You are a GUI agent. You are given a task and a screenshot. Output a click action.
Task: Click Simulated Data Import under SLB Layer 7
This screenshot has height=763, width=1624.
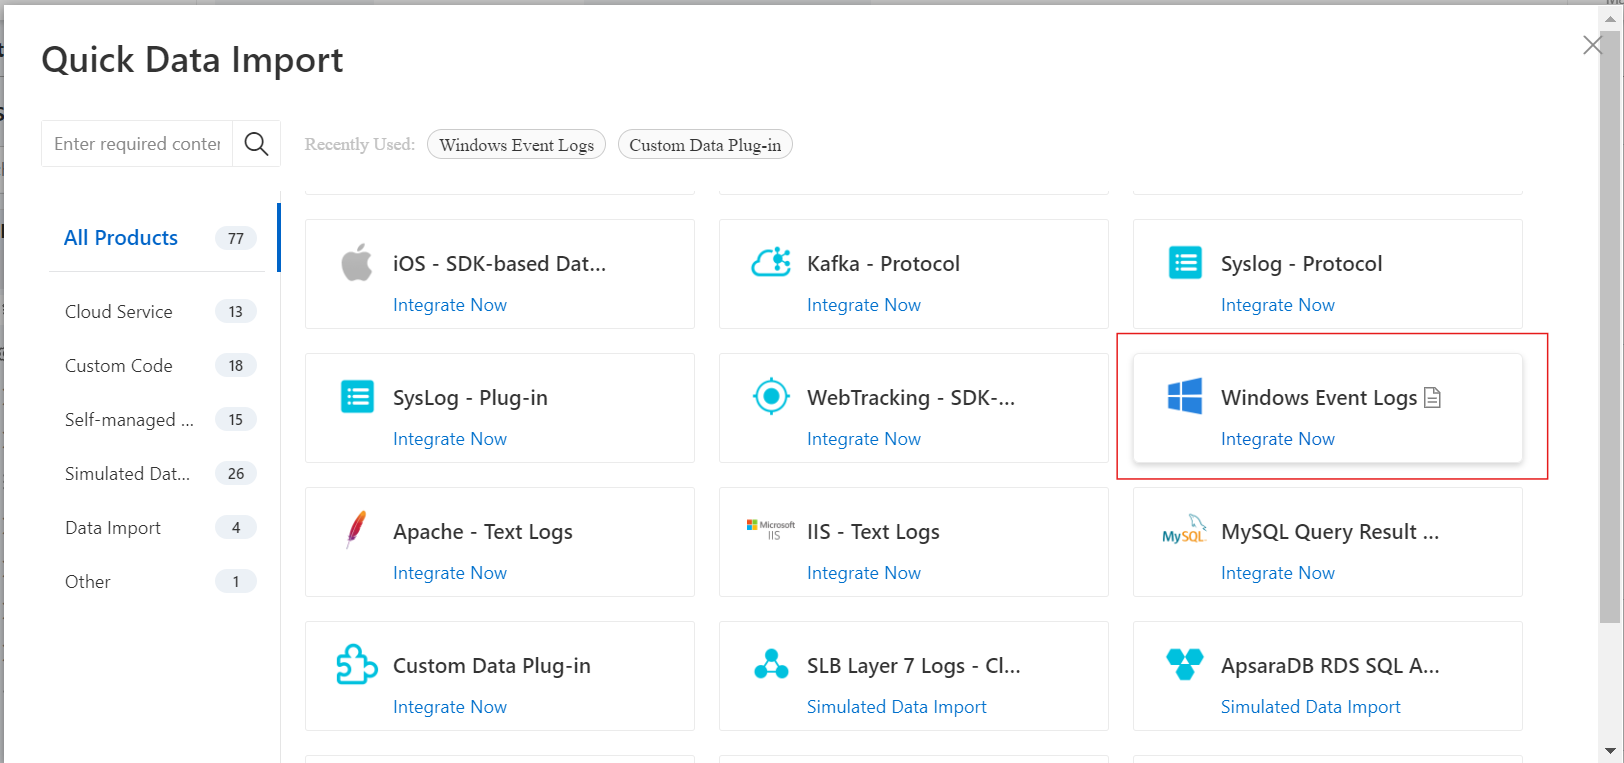pos(897,707)
